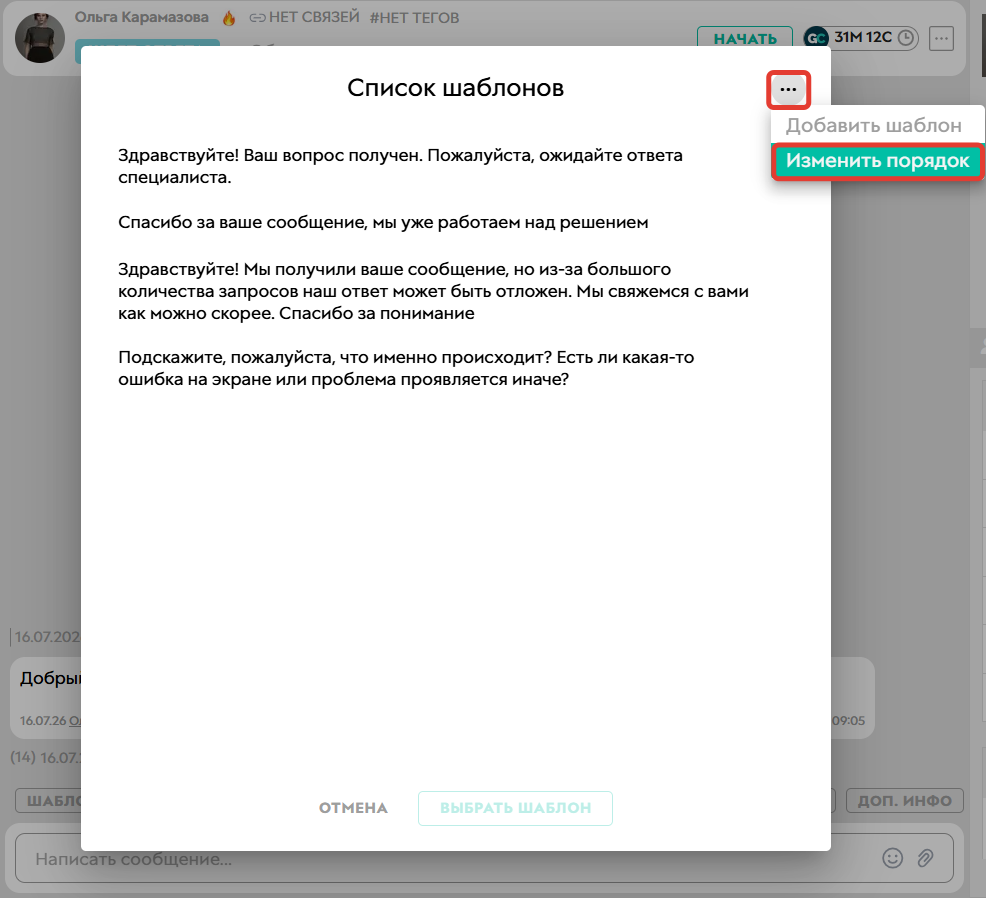Click the 'Выбрать шаблон' button

tap(515, 808)
